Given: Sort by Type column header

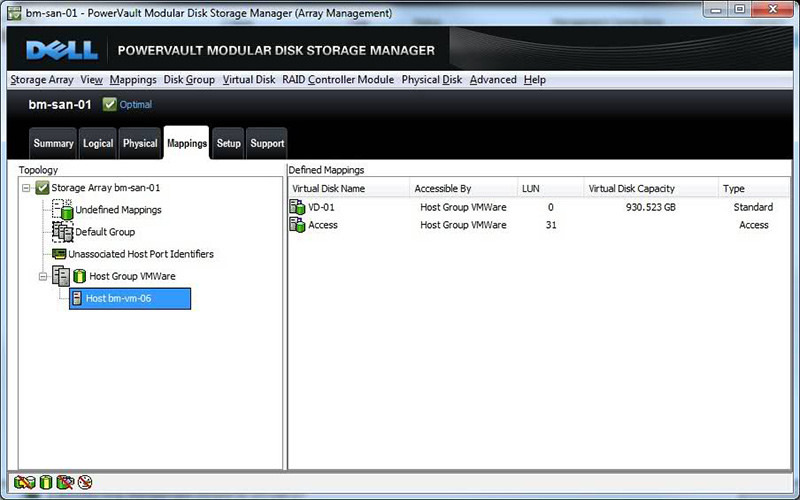Looking at the screenshot, I should pos(754,188).
